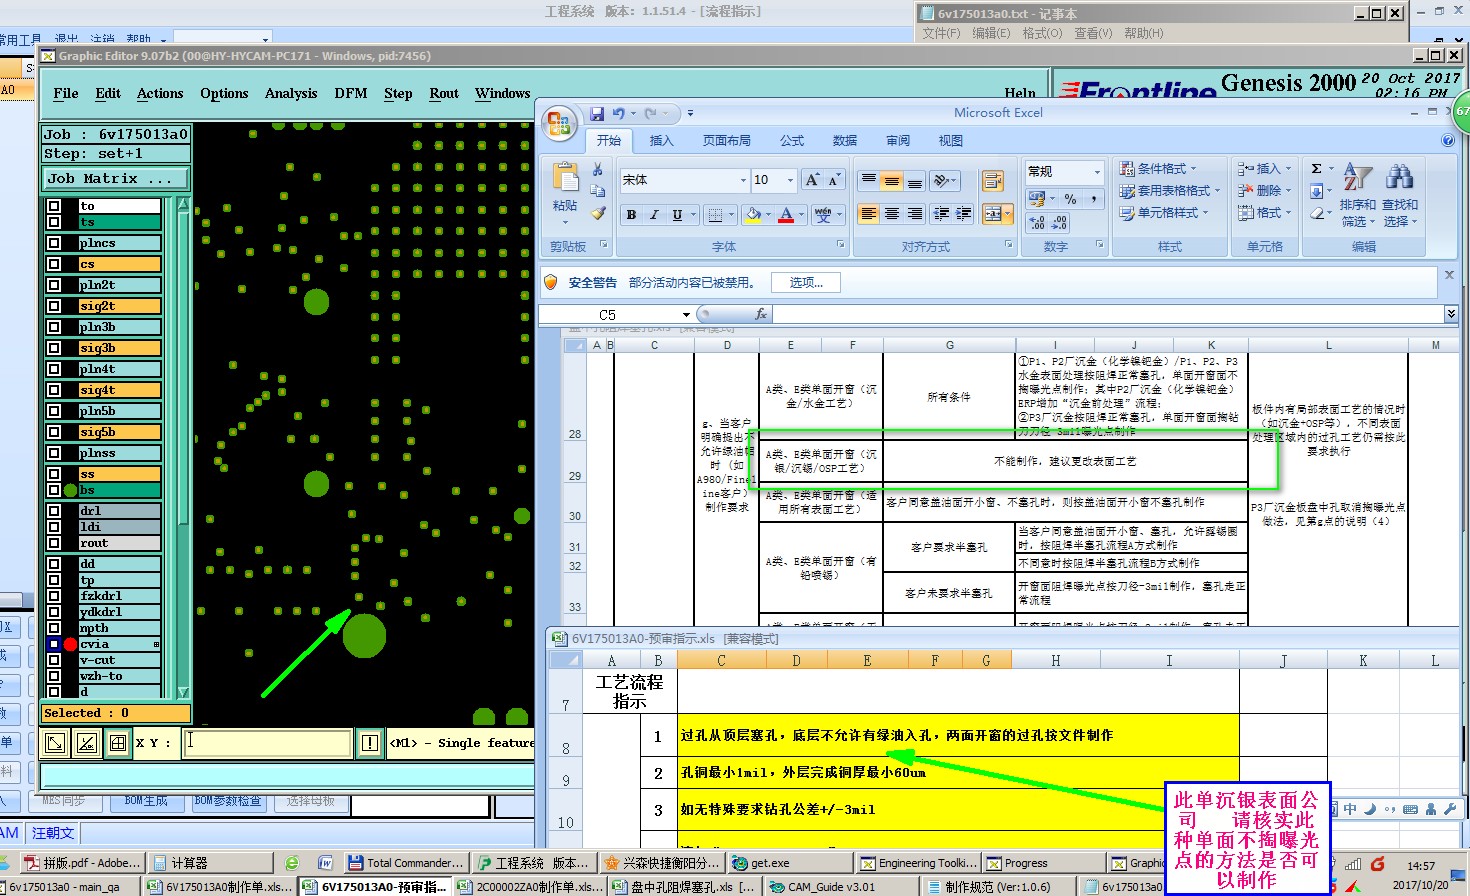Switch to the 页面布局 ribbon tab
The height and width of the screenshot is (896, 1470).
coord(727,141)
